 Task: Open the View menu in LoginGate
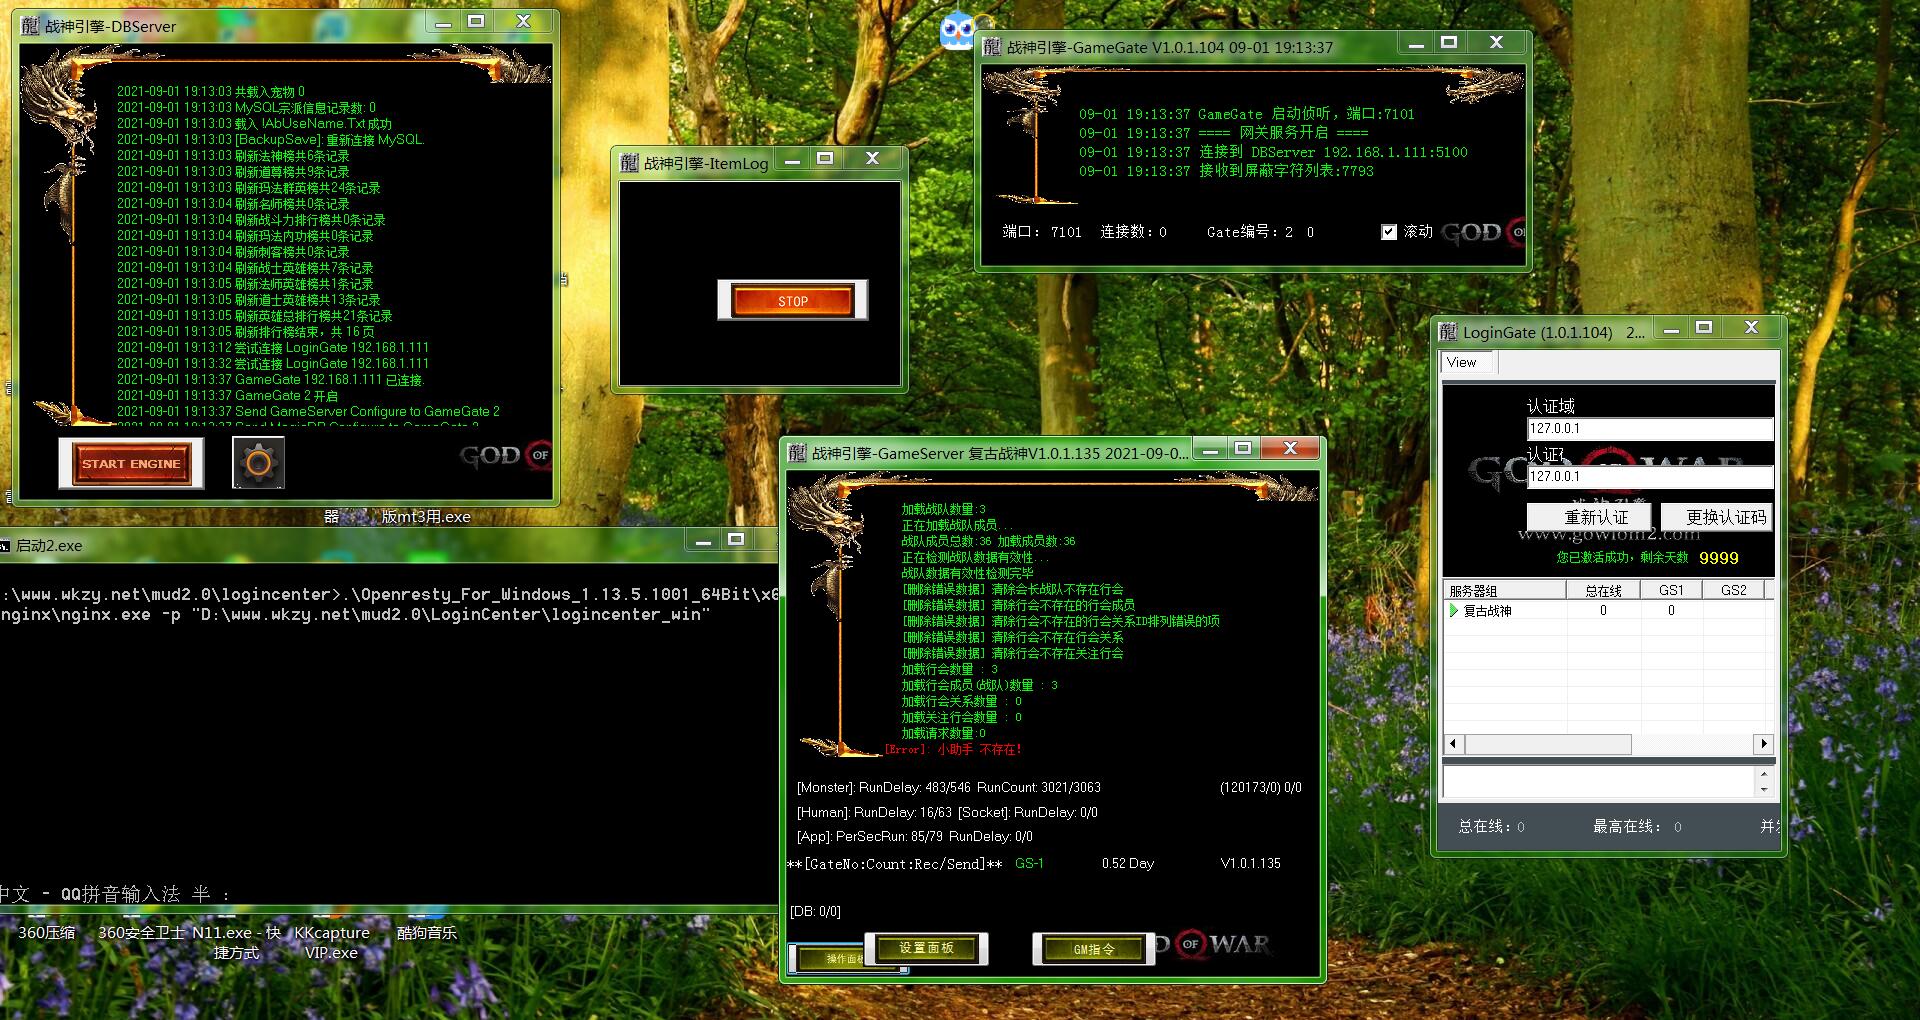pyautogui.click(x=1461, y=362)
